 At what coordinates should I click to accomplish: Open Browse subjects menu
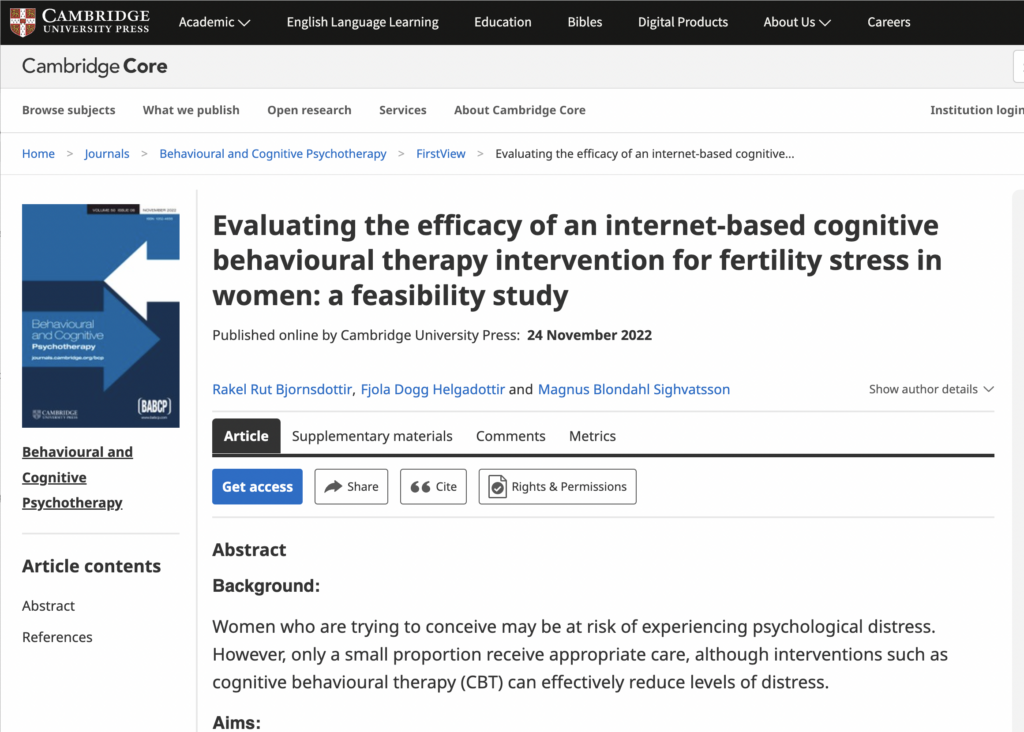pyautogui.click(x=69, y=110)
